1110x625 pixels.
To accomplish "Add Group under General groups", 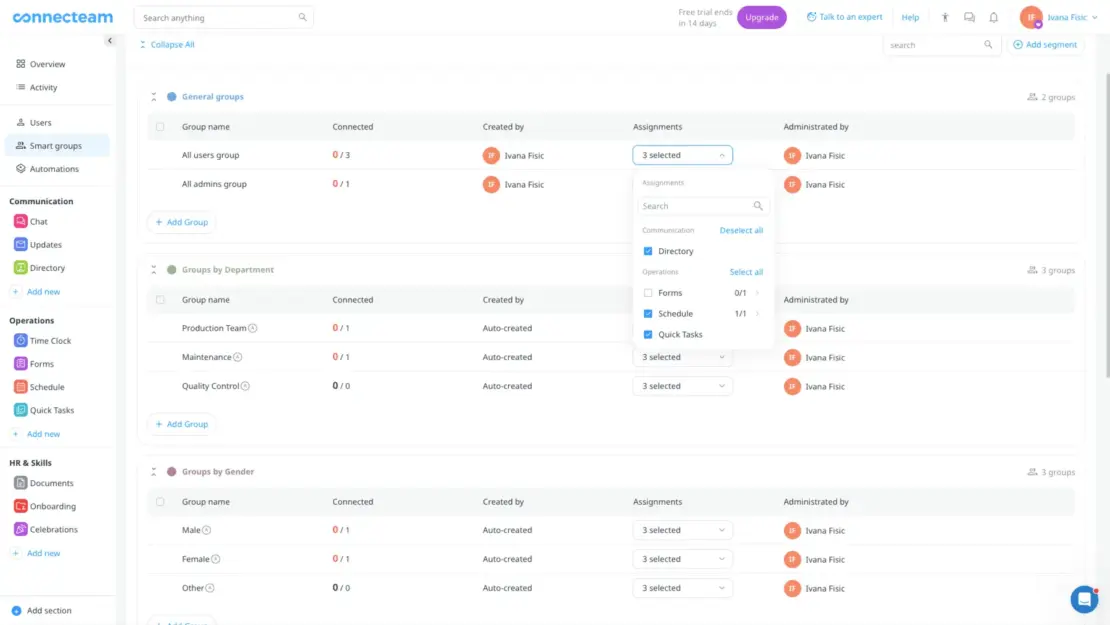I will point(182,222).
